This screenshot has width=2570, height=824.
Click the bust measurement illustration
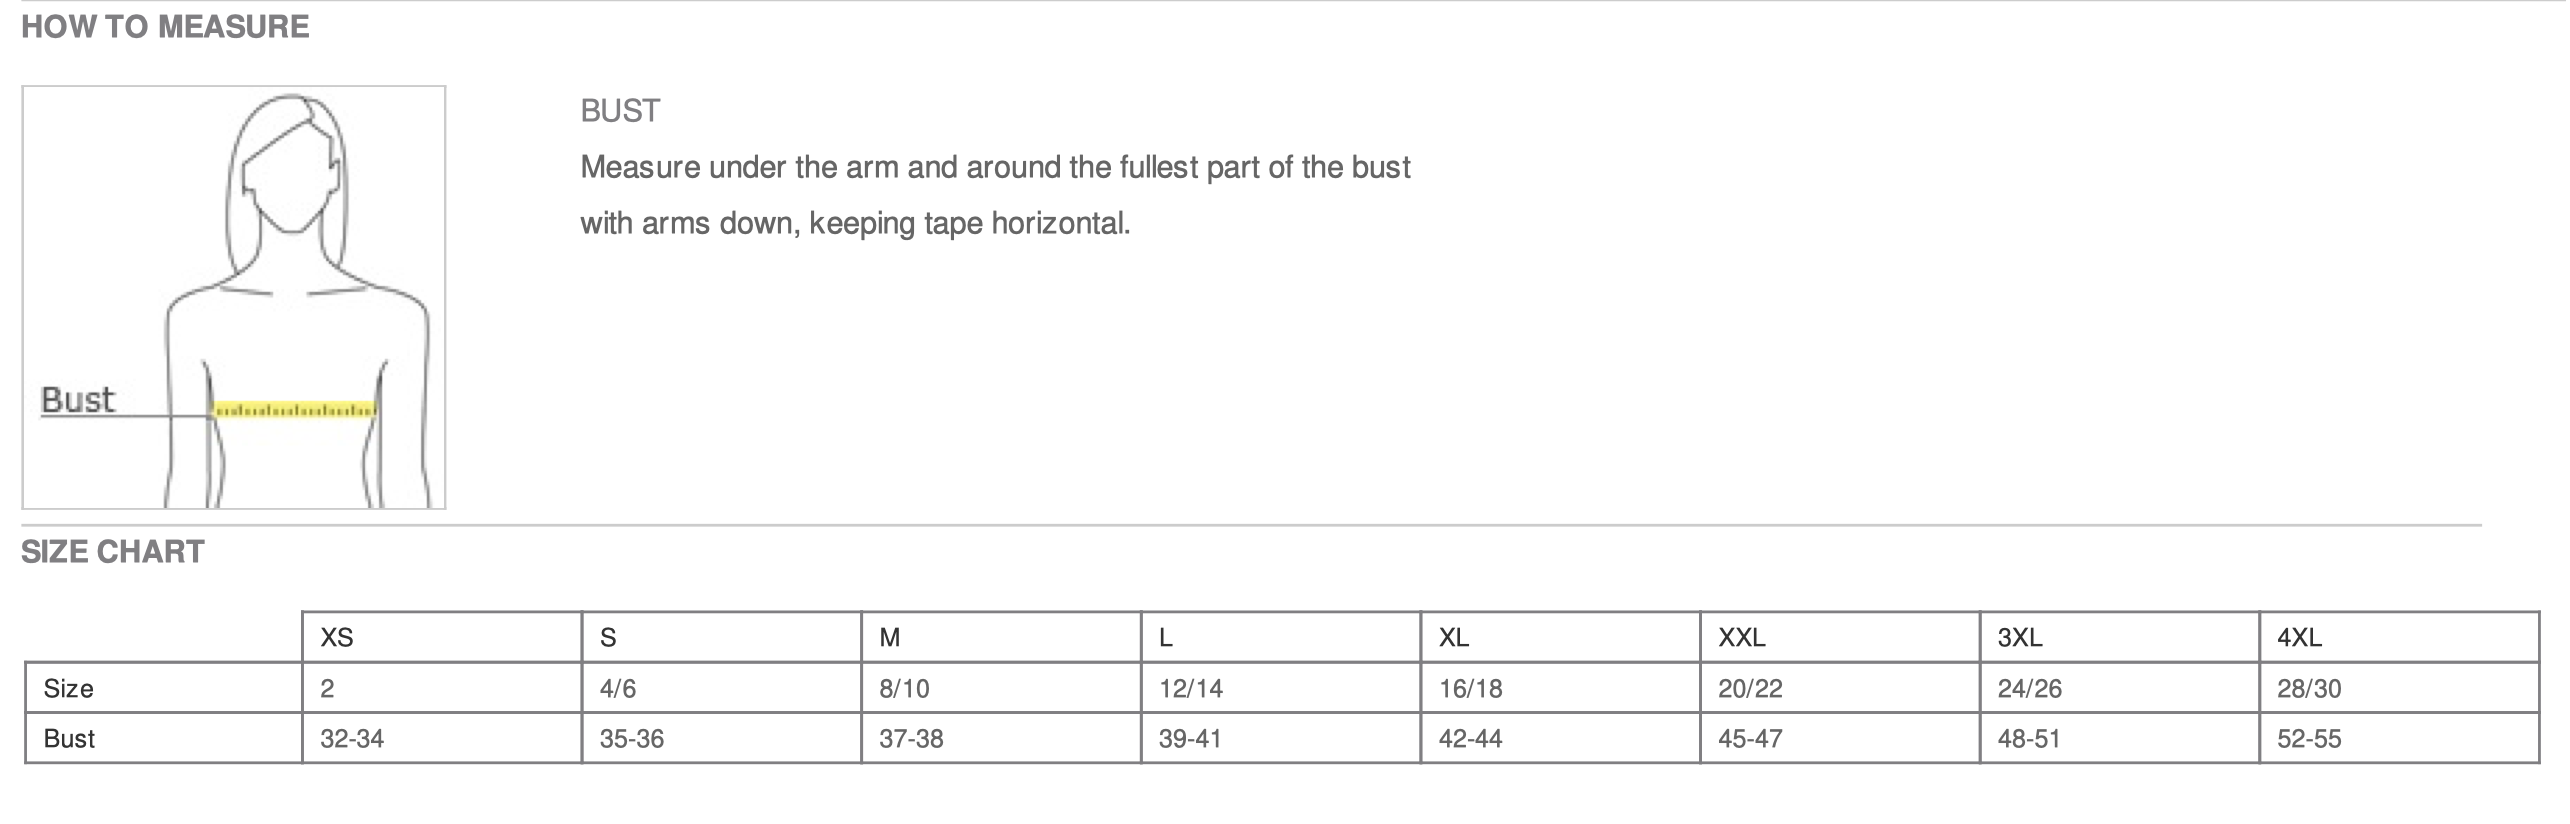click(234, 297)
